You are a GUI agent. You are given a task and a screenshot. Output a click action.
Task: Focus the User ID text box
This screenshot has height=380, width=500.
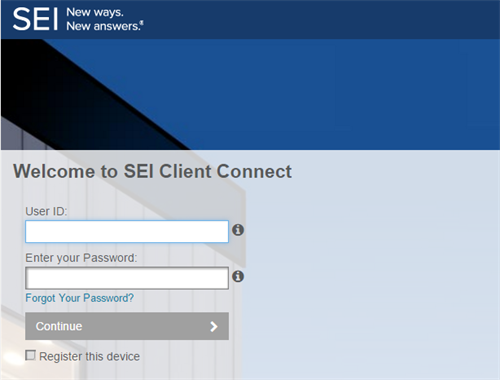pos(127,231)
